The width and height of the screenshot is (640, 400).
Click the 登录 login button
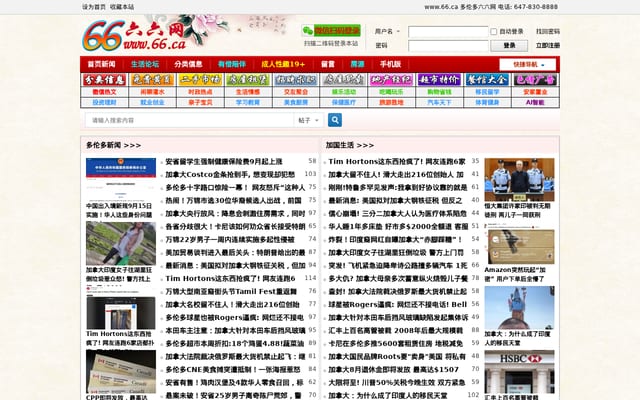click(x=509, y=45)
